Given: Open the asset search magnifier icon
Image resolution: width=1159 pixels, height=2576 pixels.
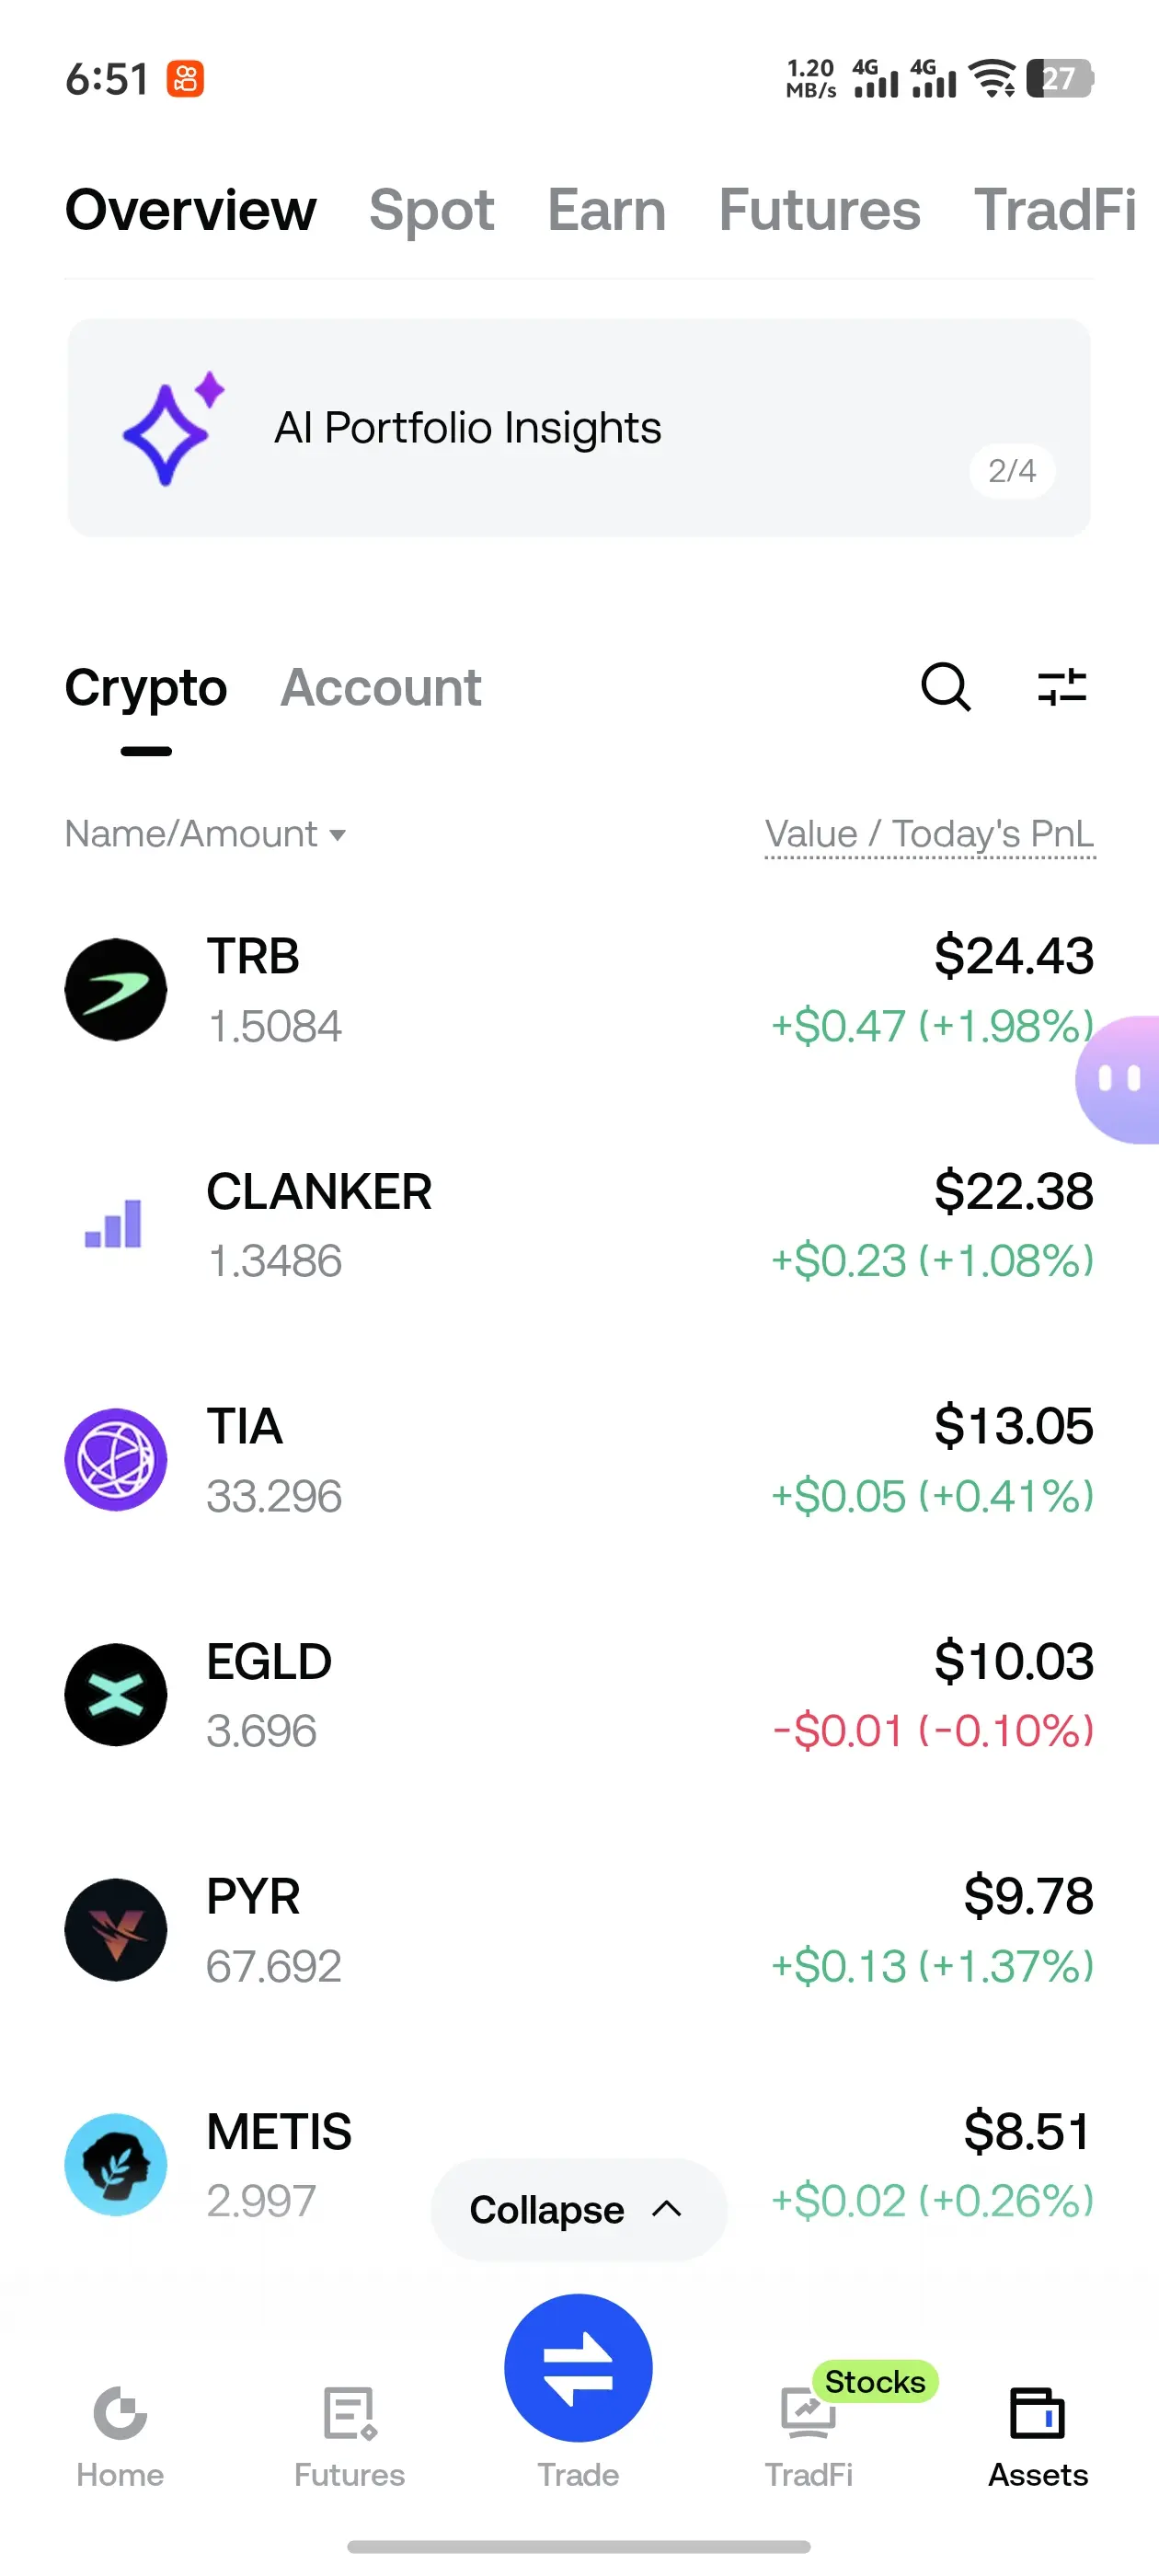Looking at the screenshot, I should click(x=945, y=687).
